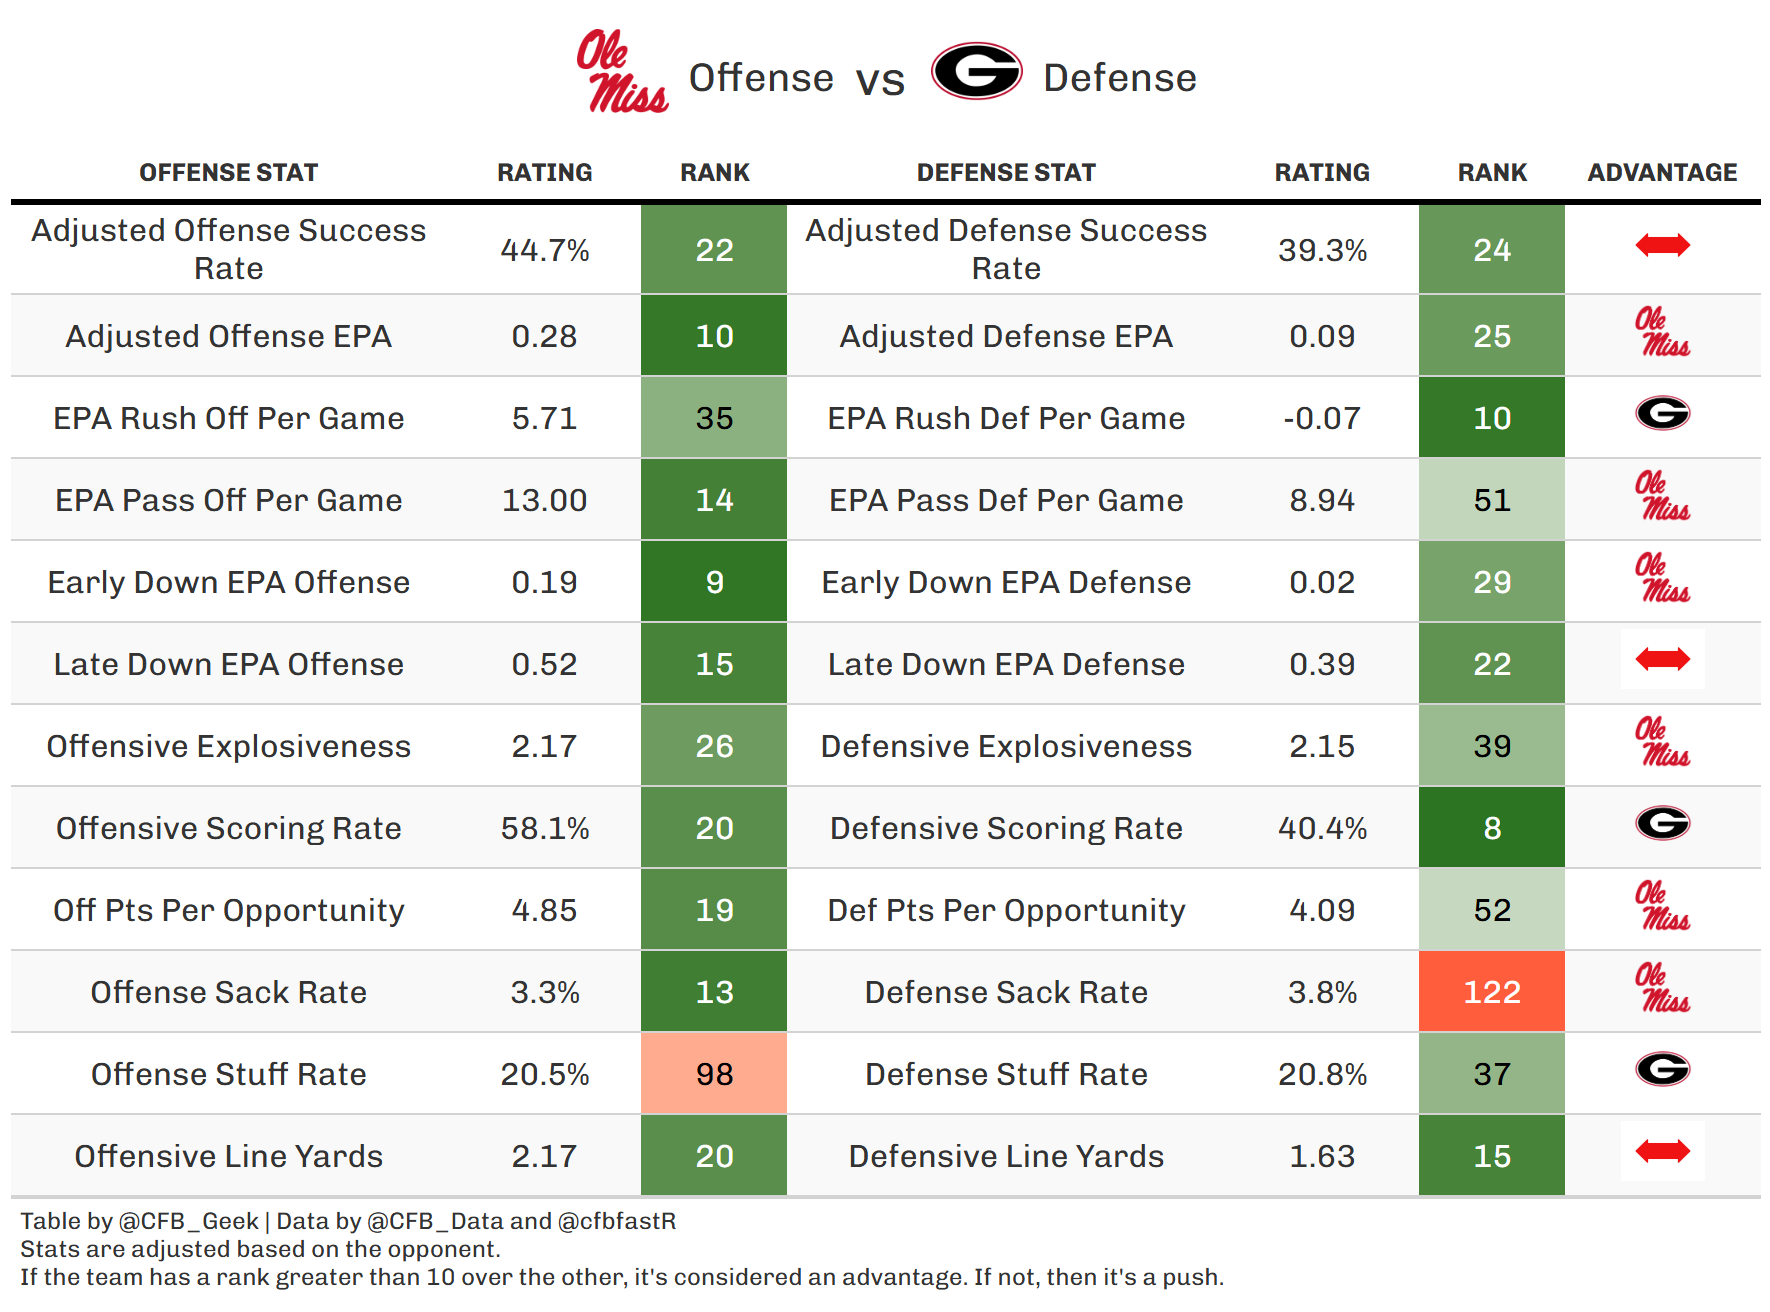Click the push arrow in the Success Rate row

point(1662,245)
